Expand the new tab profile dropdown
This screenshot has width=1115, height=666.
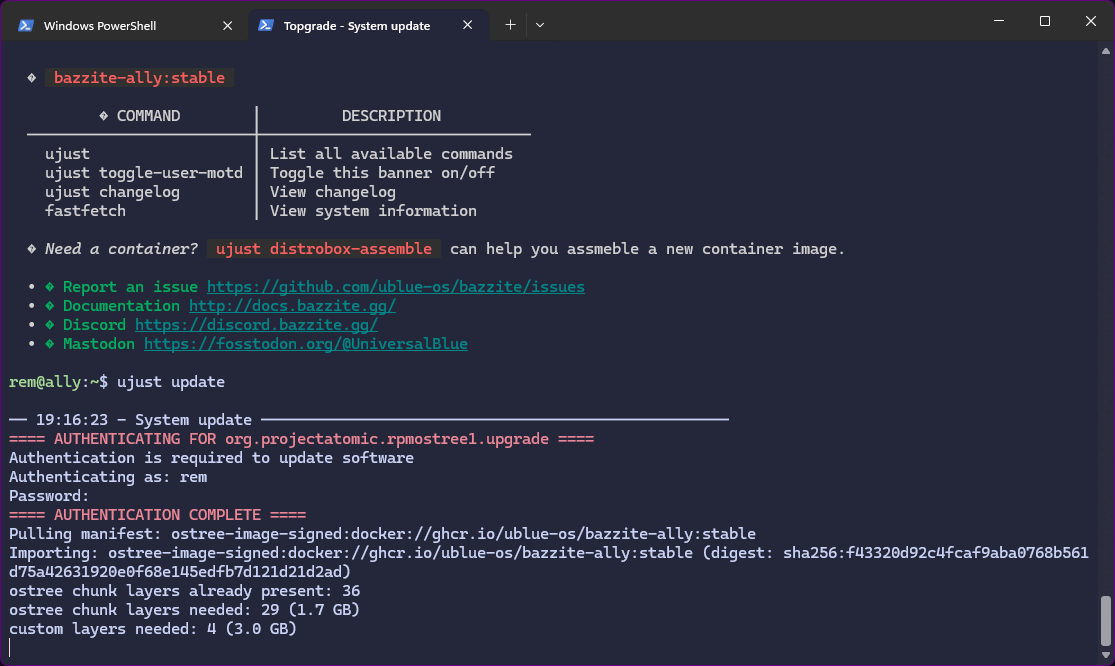coord(540,25)
